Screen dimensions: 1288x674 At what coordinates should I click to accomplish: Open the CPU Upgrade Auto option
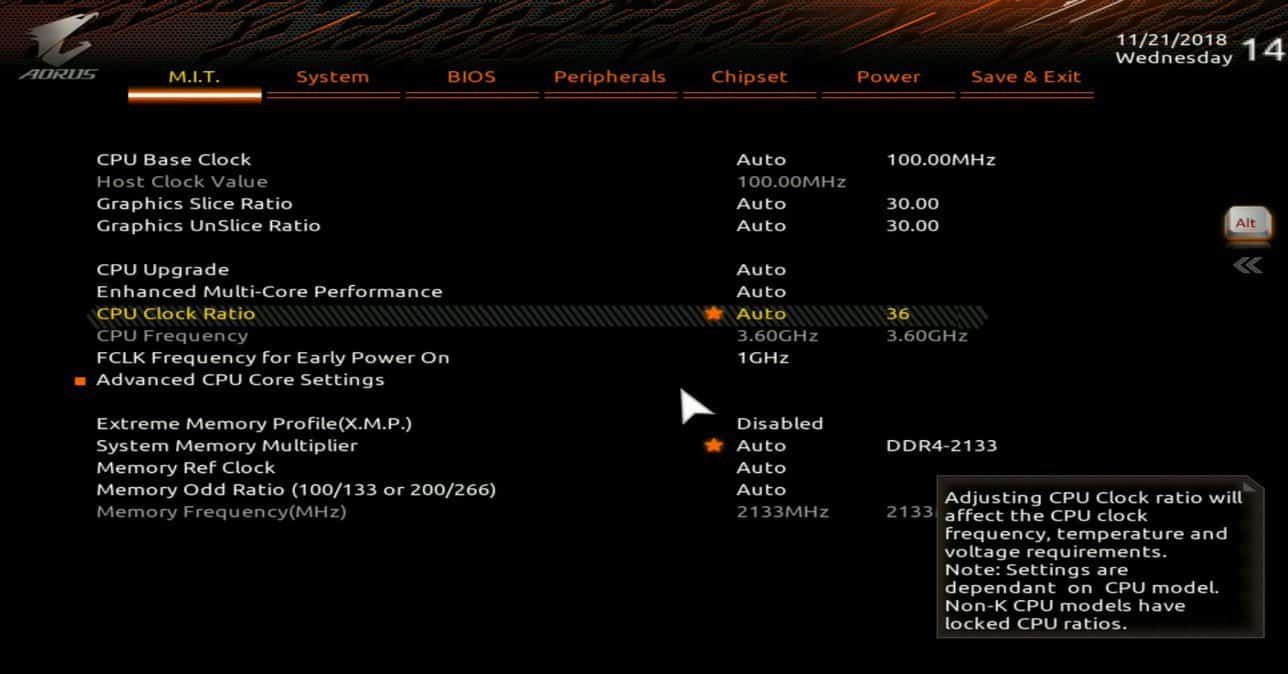tap(761, 270)
